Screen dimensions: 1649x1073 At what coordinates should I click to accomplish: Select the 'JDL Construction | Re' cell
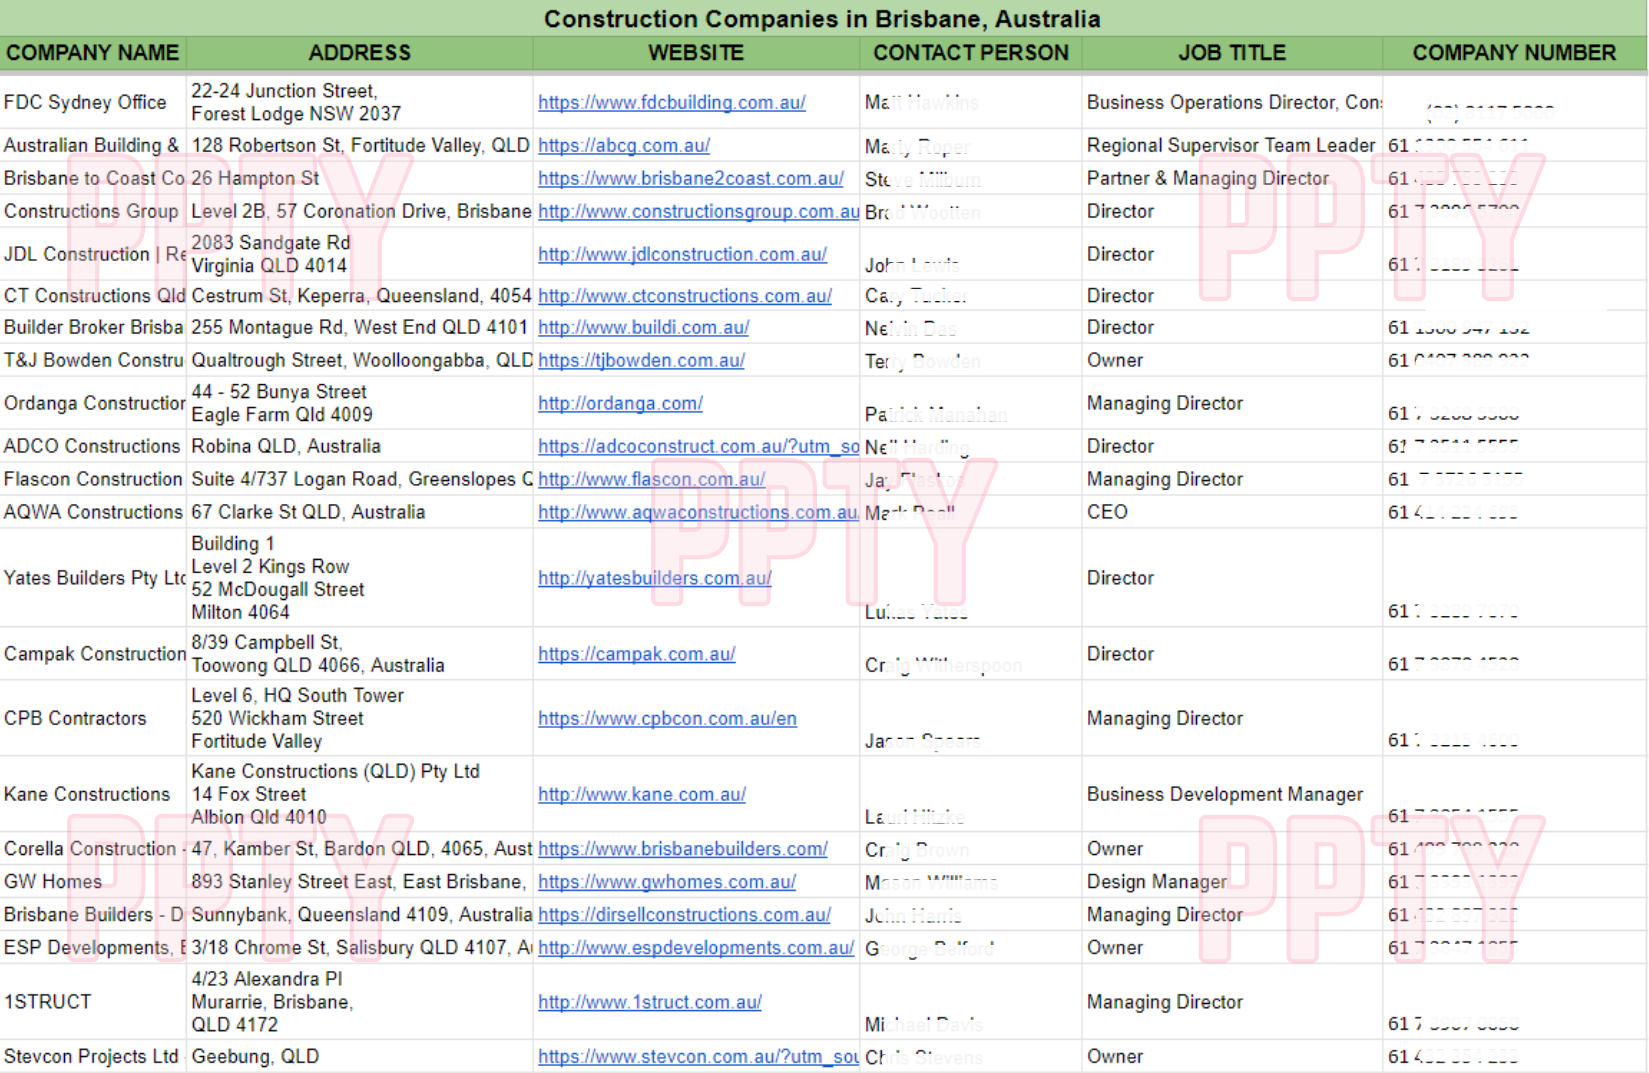pos(93,255)
